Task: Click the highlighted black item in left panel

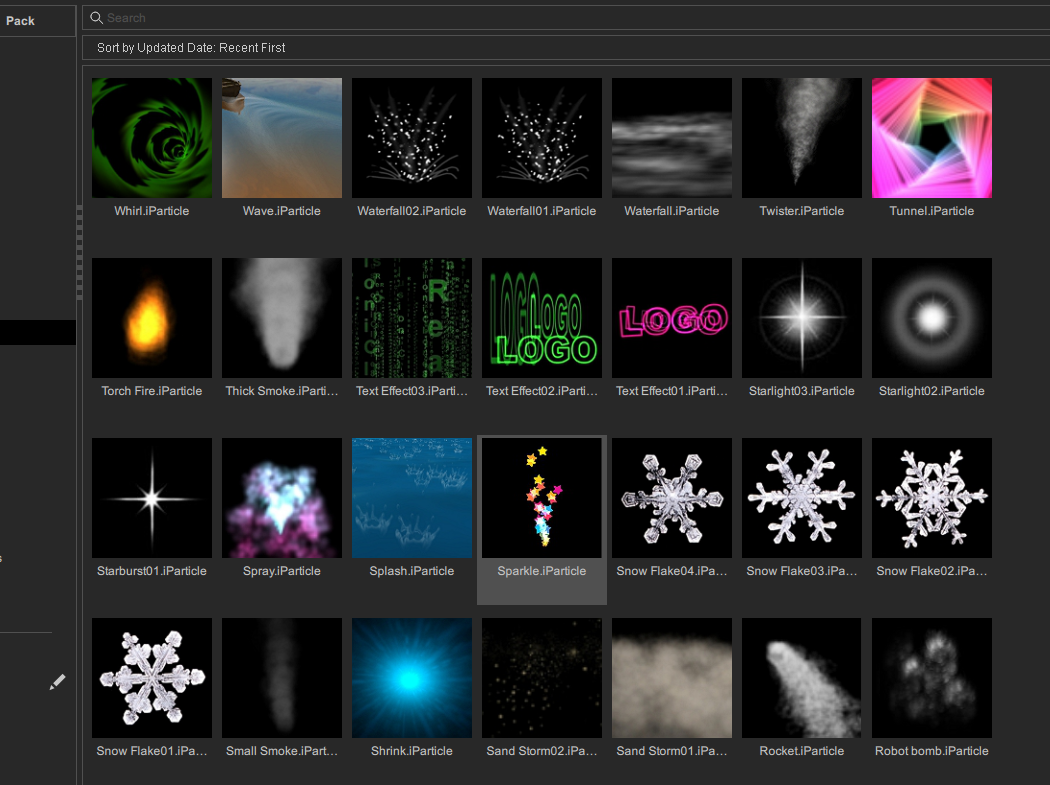Action: pos(38,333)
